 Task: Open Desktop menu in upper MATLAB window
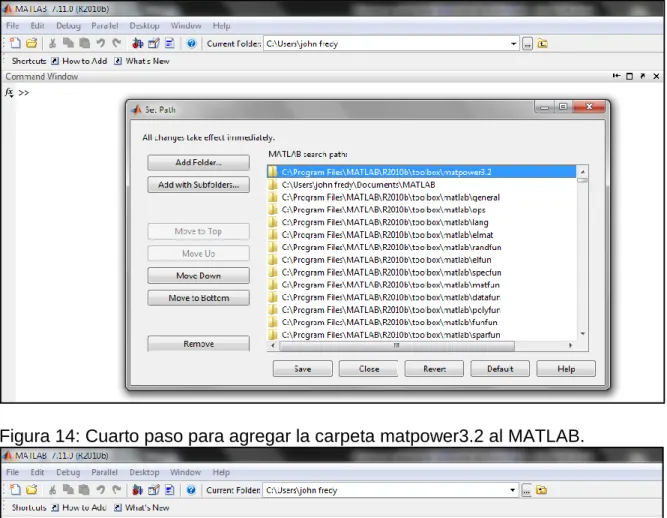pos(144,26)
